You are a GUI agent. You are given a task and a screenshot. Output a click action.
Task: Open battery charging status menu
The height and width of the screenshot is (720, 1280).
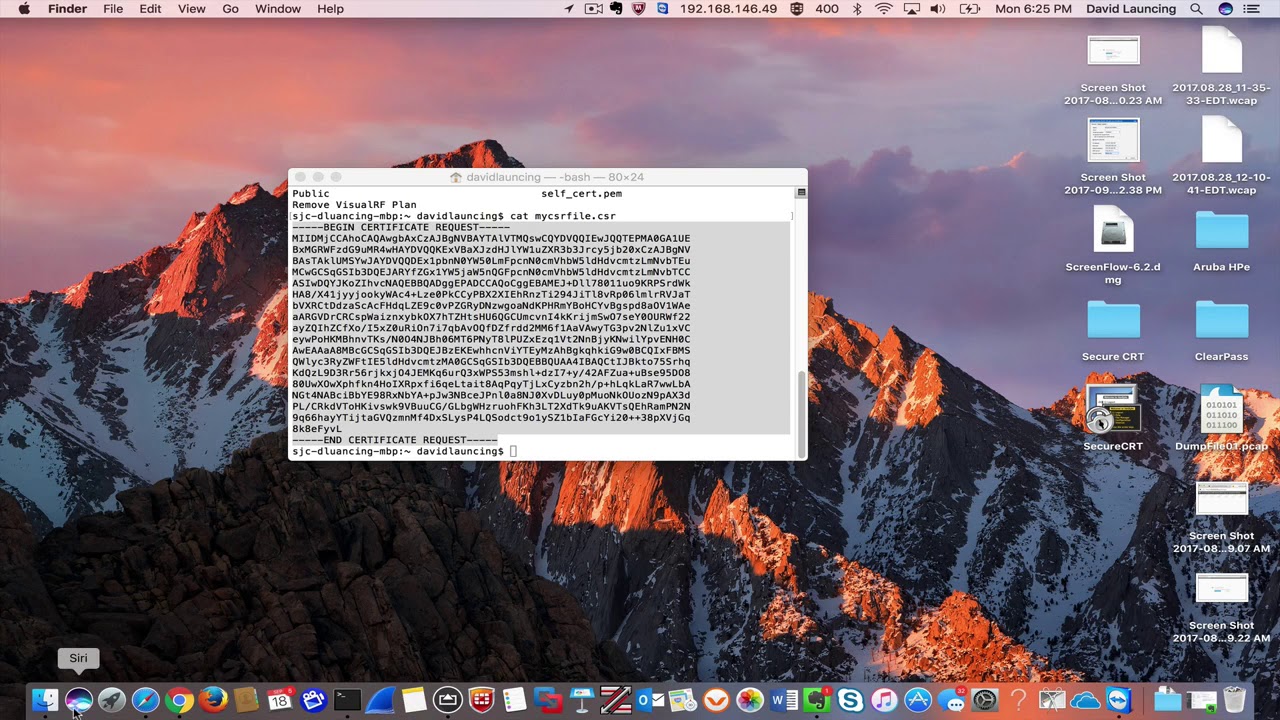(969, 9)
